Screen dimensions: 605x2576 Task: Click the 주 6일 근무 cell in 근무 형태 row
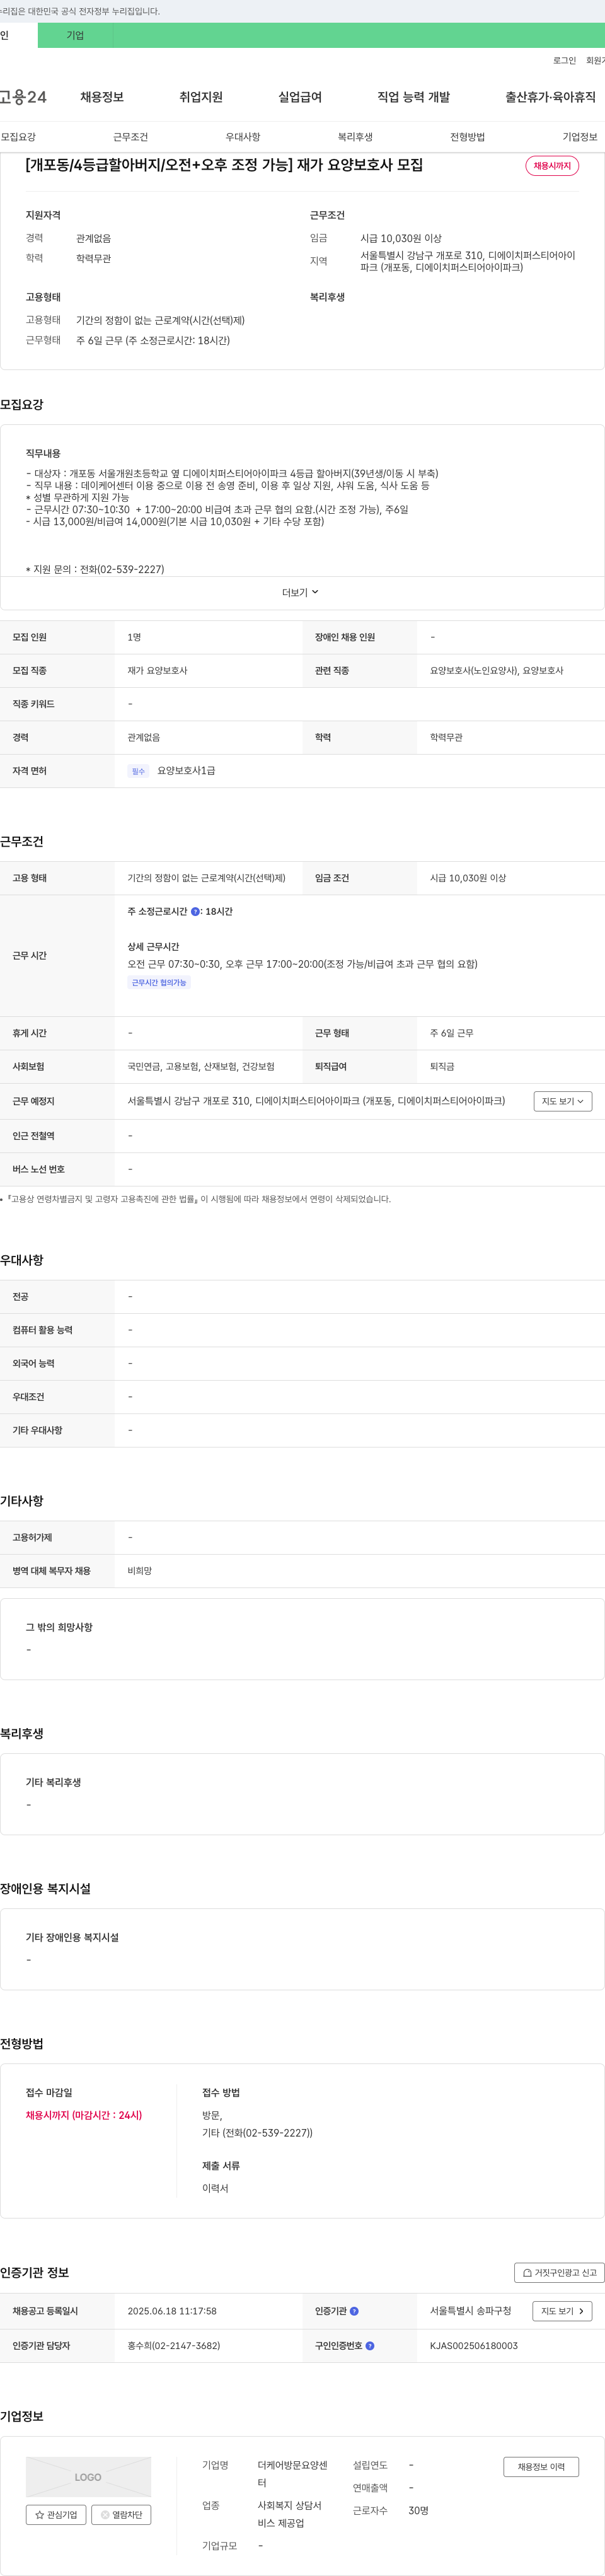(x=452, y=1033)
